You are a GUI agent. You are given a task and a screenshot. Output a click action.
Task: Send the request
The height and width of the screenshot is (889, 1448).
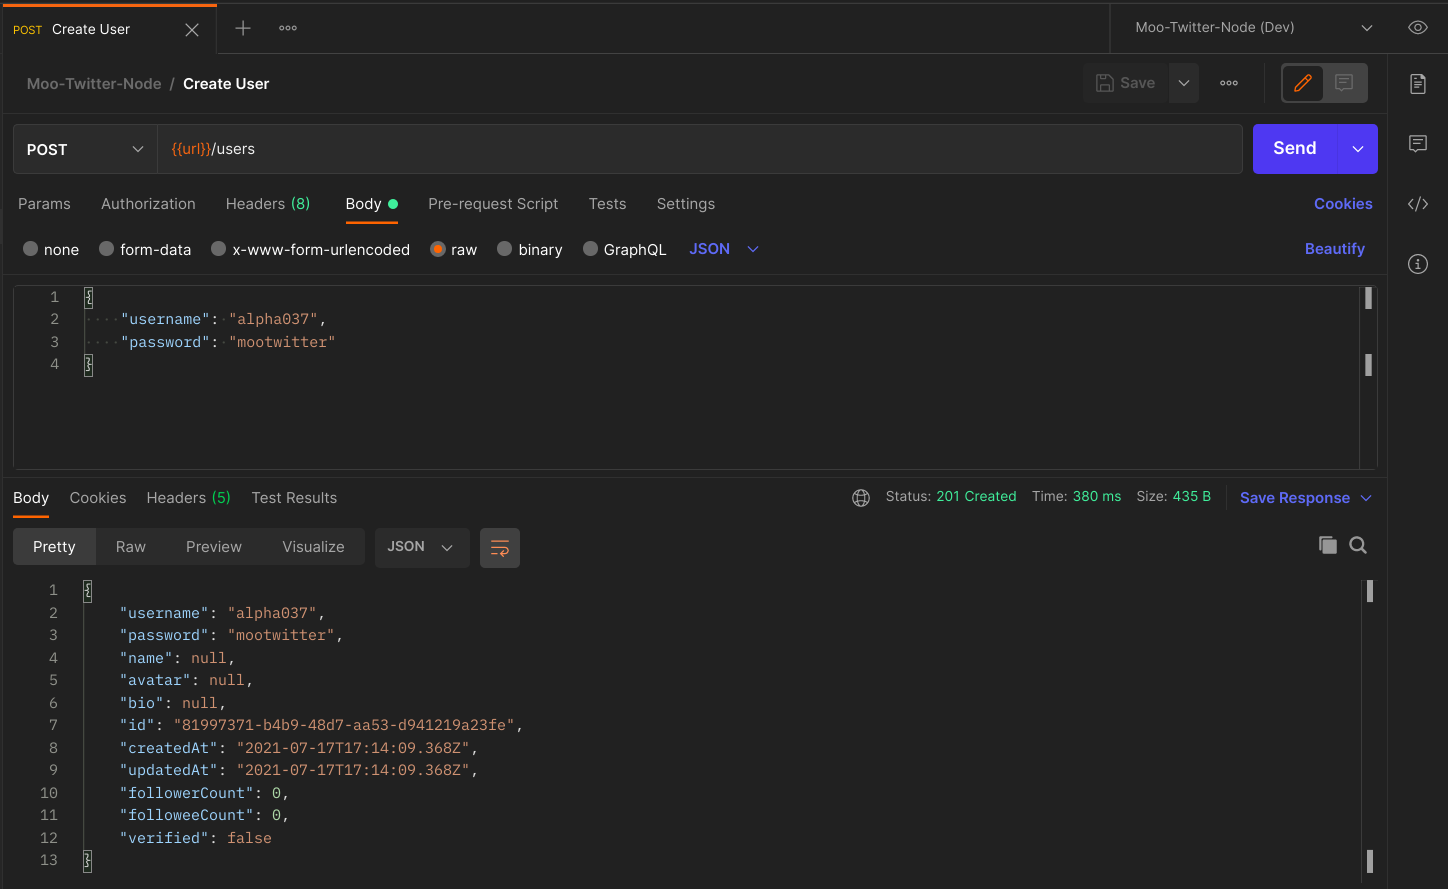pyautogui.click(x=1295, y=148)
